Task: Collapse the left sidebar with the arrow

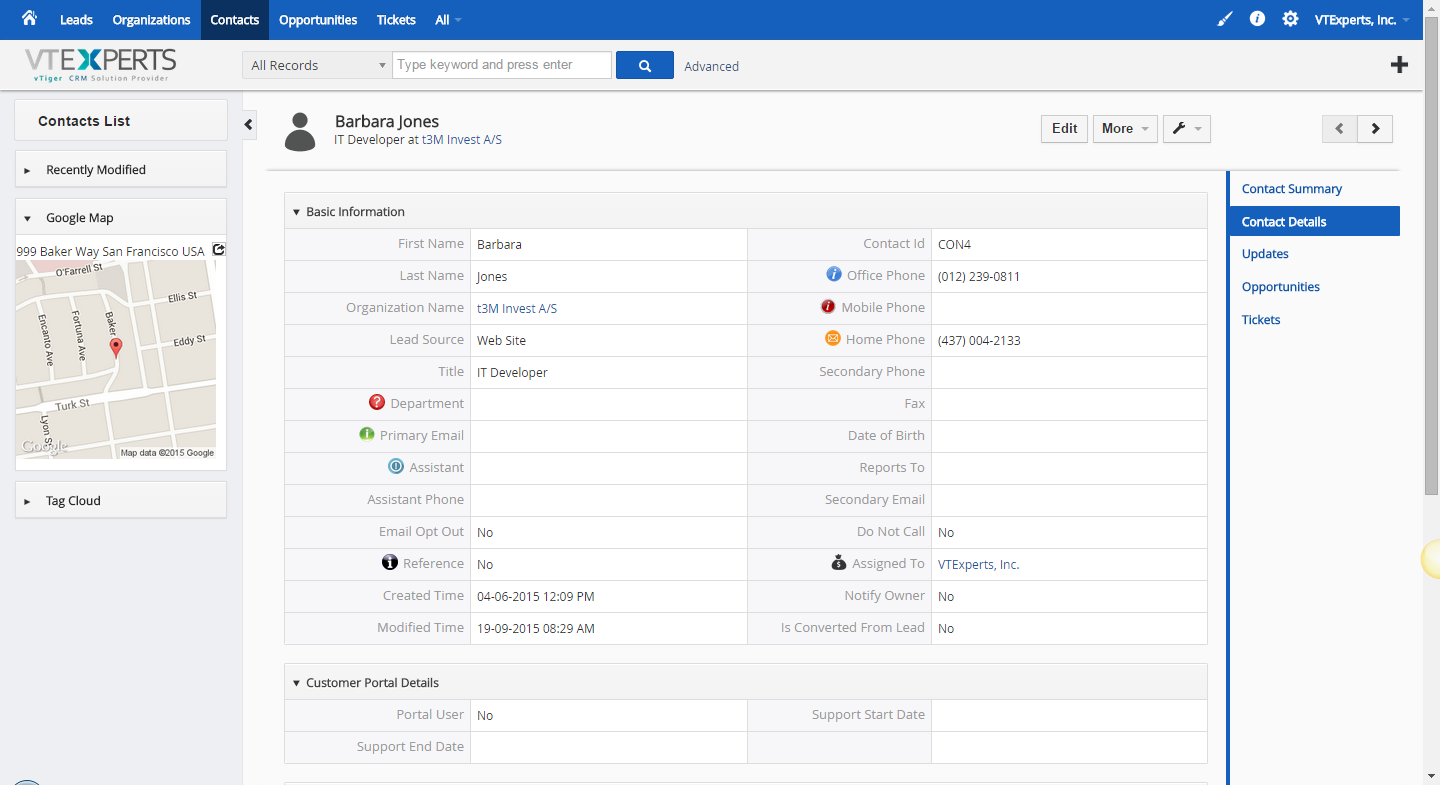Action: point(249,125)
